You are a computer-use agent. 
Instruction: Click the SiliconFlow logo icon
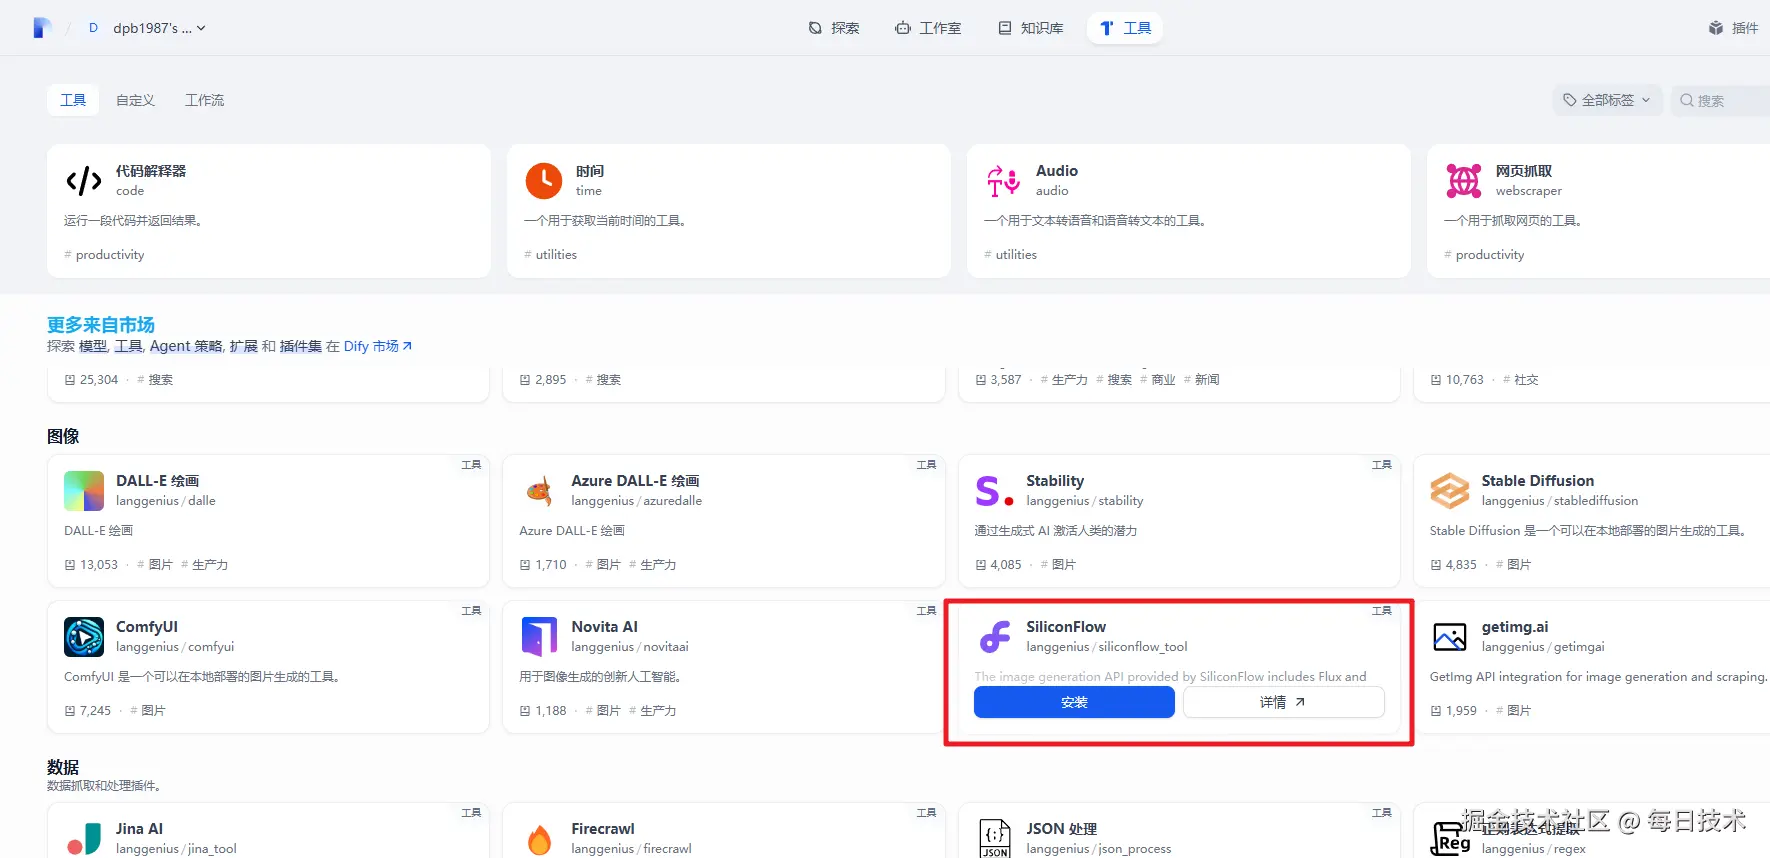(994, 637)
